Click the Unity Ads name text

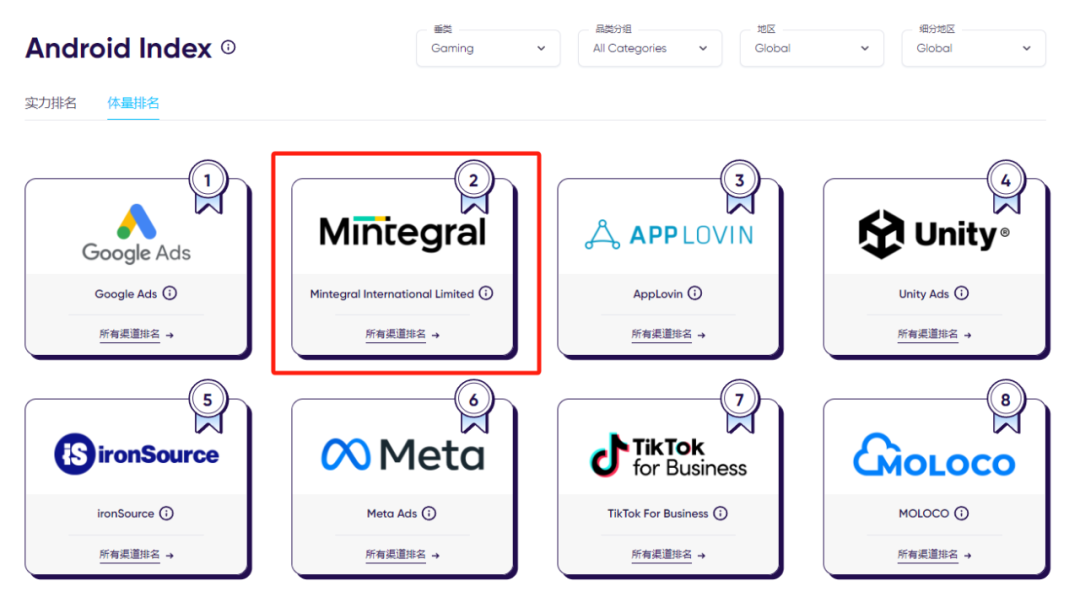924,294
